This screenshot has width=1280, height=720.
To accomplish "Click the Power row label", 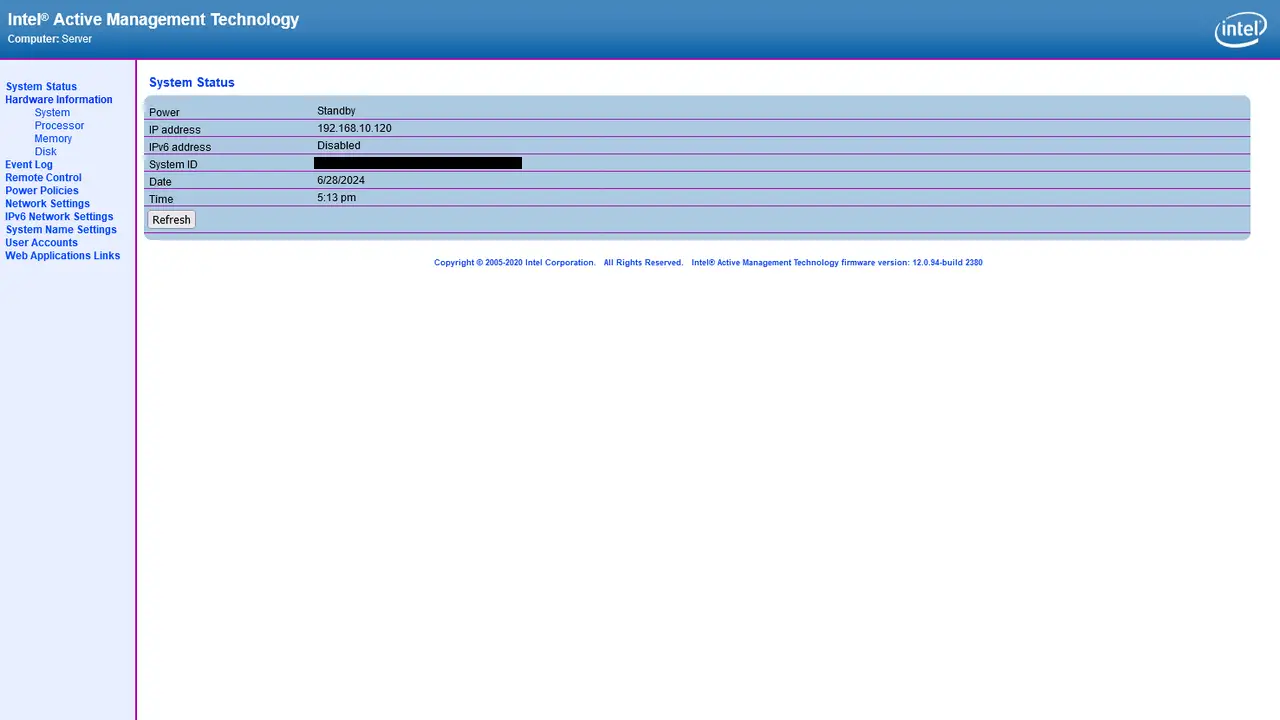I will 164,113.
